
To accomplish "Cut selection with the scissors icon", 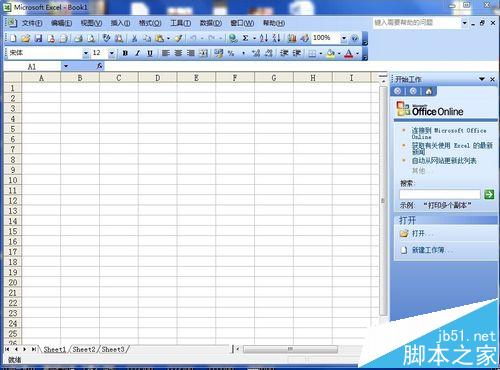I will click(x=134, y=38).
